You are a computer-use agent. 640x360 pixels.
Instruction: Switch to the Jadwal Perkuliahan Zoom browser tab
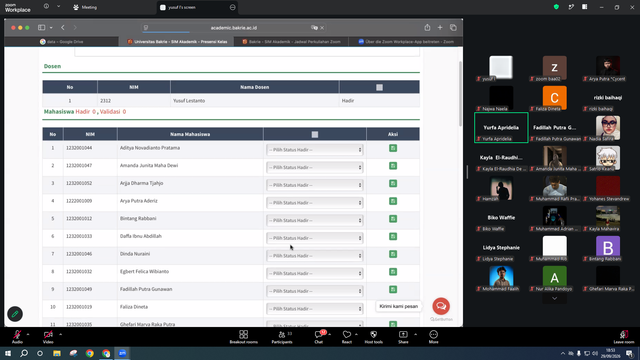(x=291, y=42)
